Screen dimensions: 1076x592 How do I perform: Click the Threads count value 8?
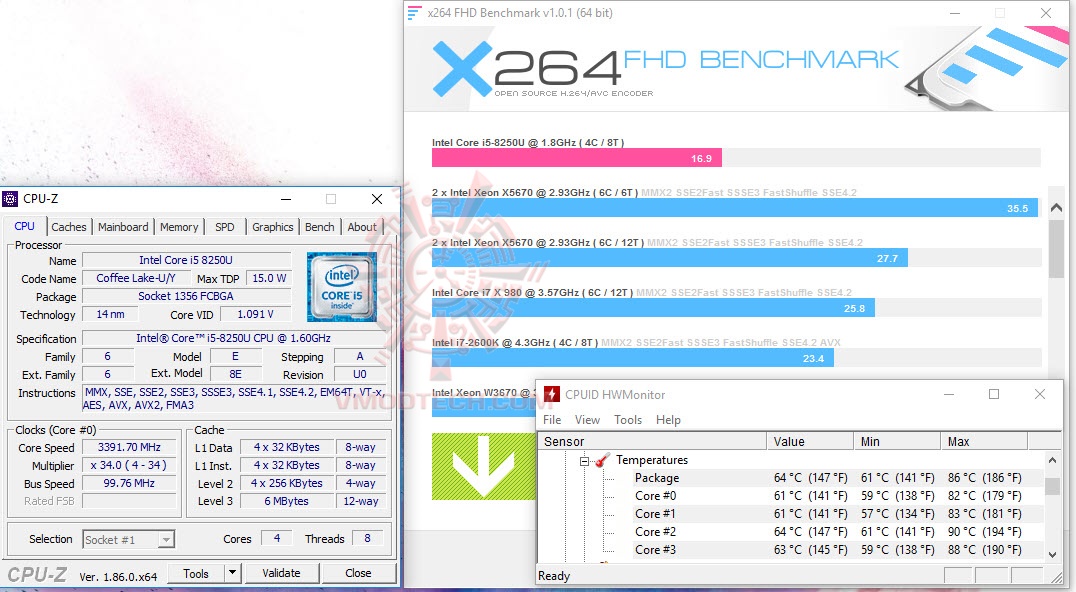367,538
